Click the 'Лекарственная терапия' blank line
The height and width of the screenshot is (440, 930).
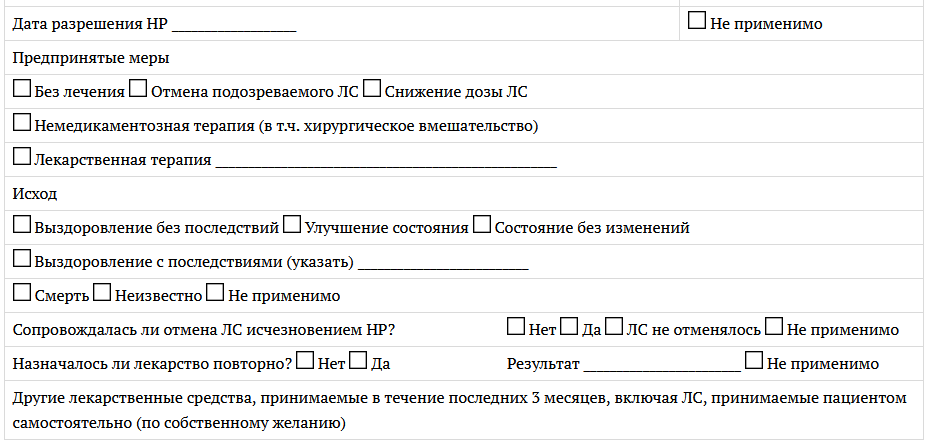[x=386, y=164]
